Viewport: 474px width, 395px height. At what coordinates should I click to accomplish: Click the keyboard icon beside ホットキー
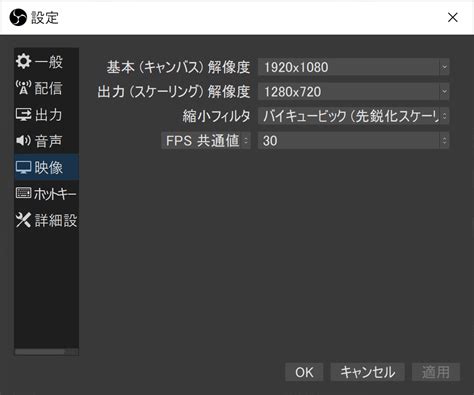click(23, 193)
